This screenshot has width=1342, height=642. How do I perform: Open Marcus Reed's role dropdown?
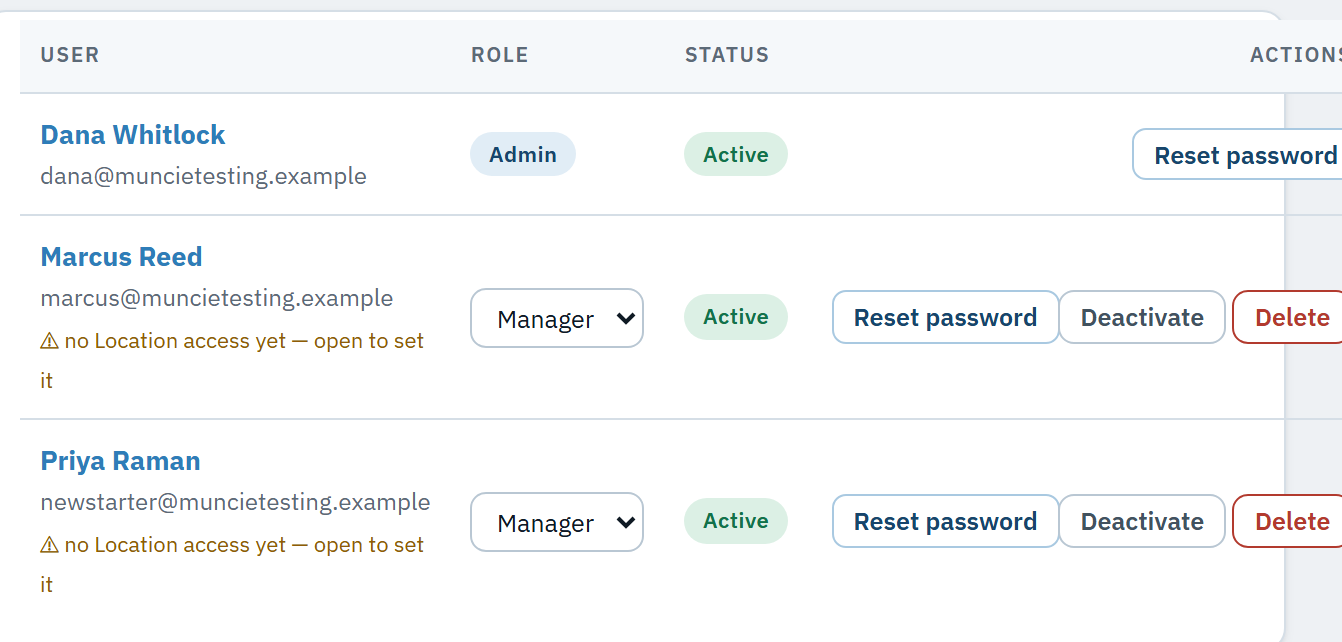[557, 318]
